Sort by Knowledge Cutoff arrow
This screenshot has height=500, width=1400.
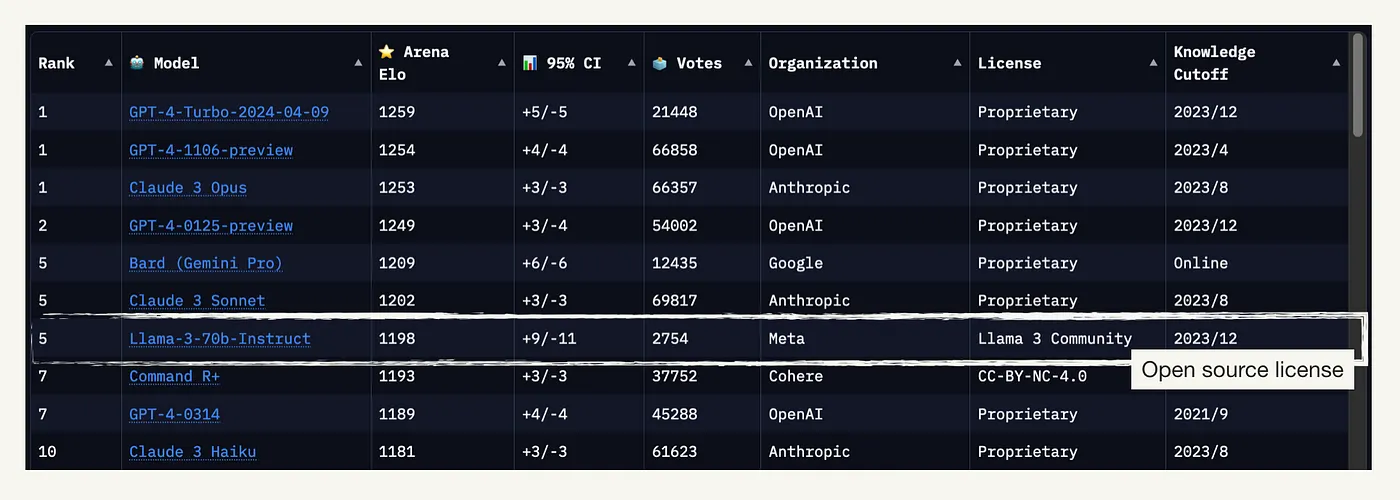pyautogui.click(x=1336, y=63)
